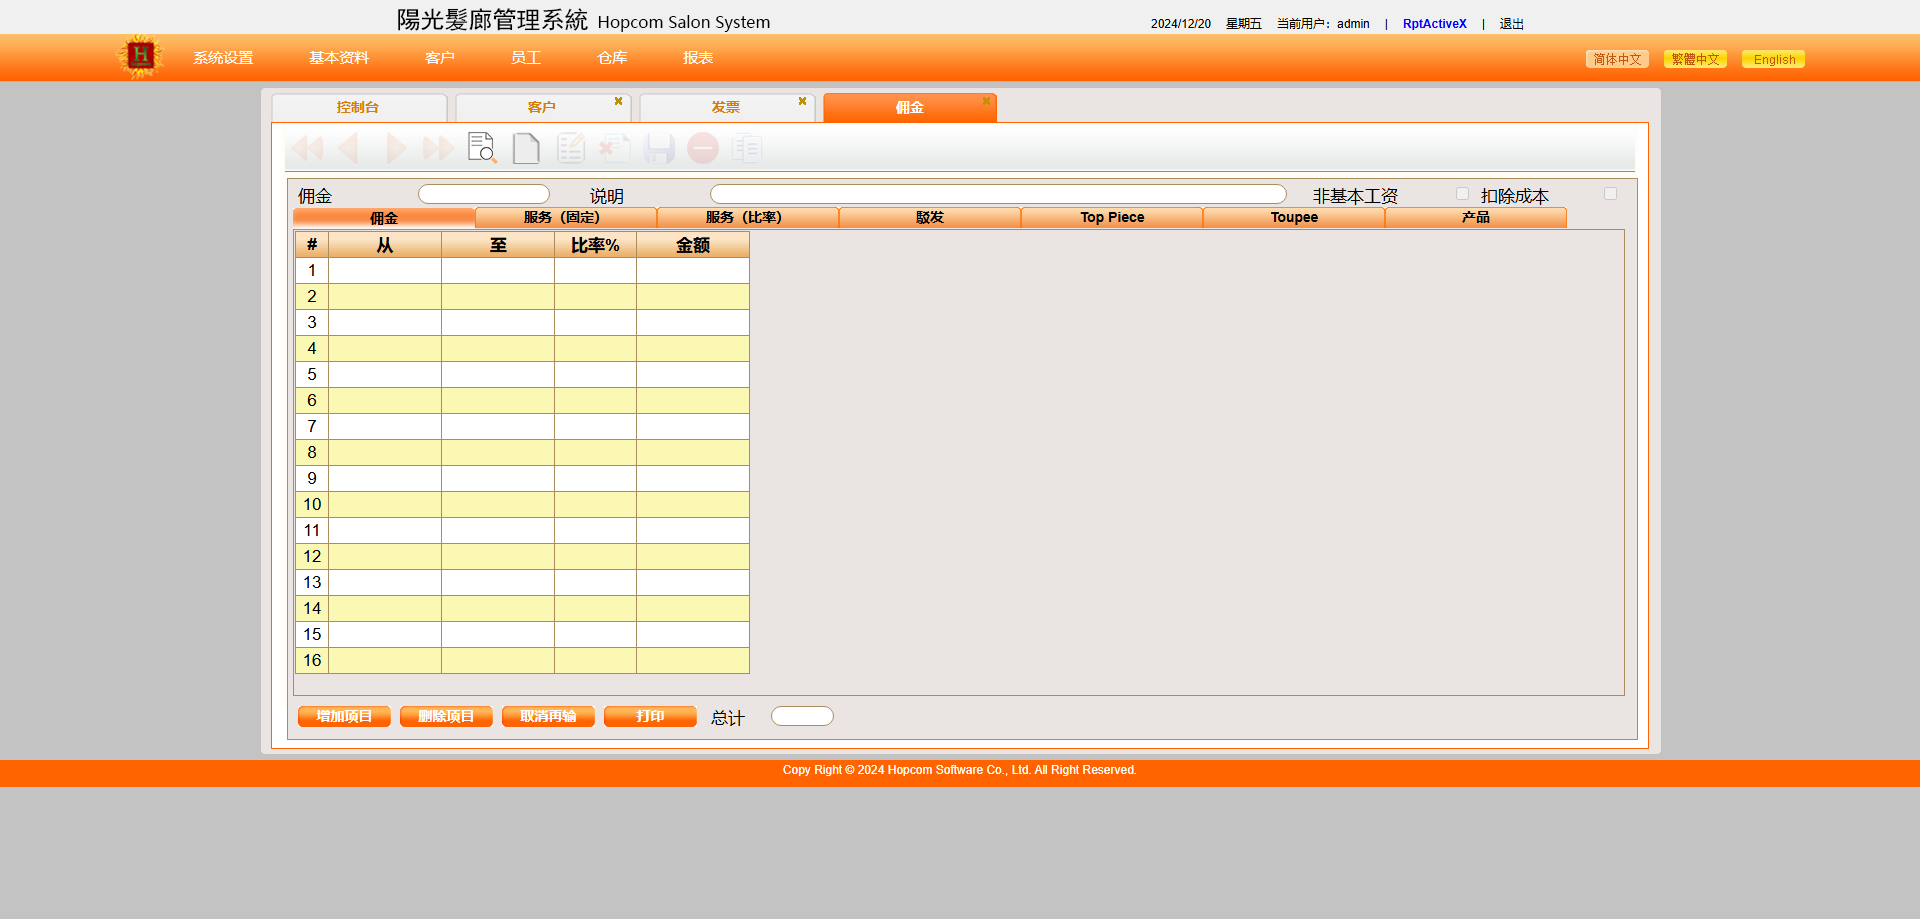The image size is (1920, 919).
Task: Open the 系统设置 menu
Action: click(223, 58)
